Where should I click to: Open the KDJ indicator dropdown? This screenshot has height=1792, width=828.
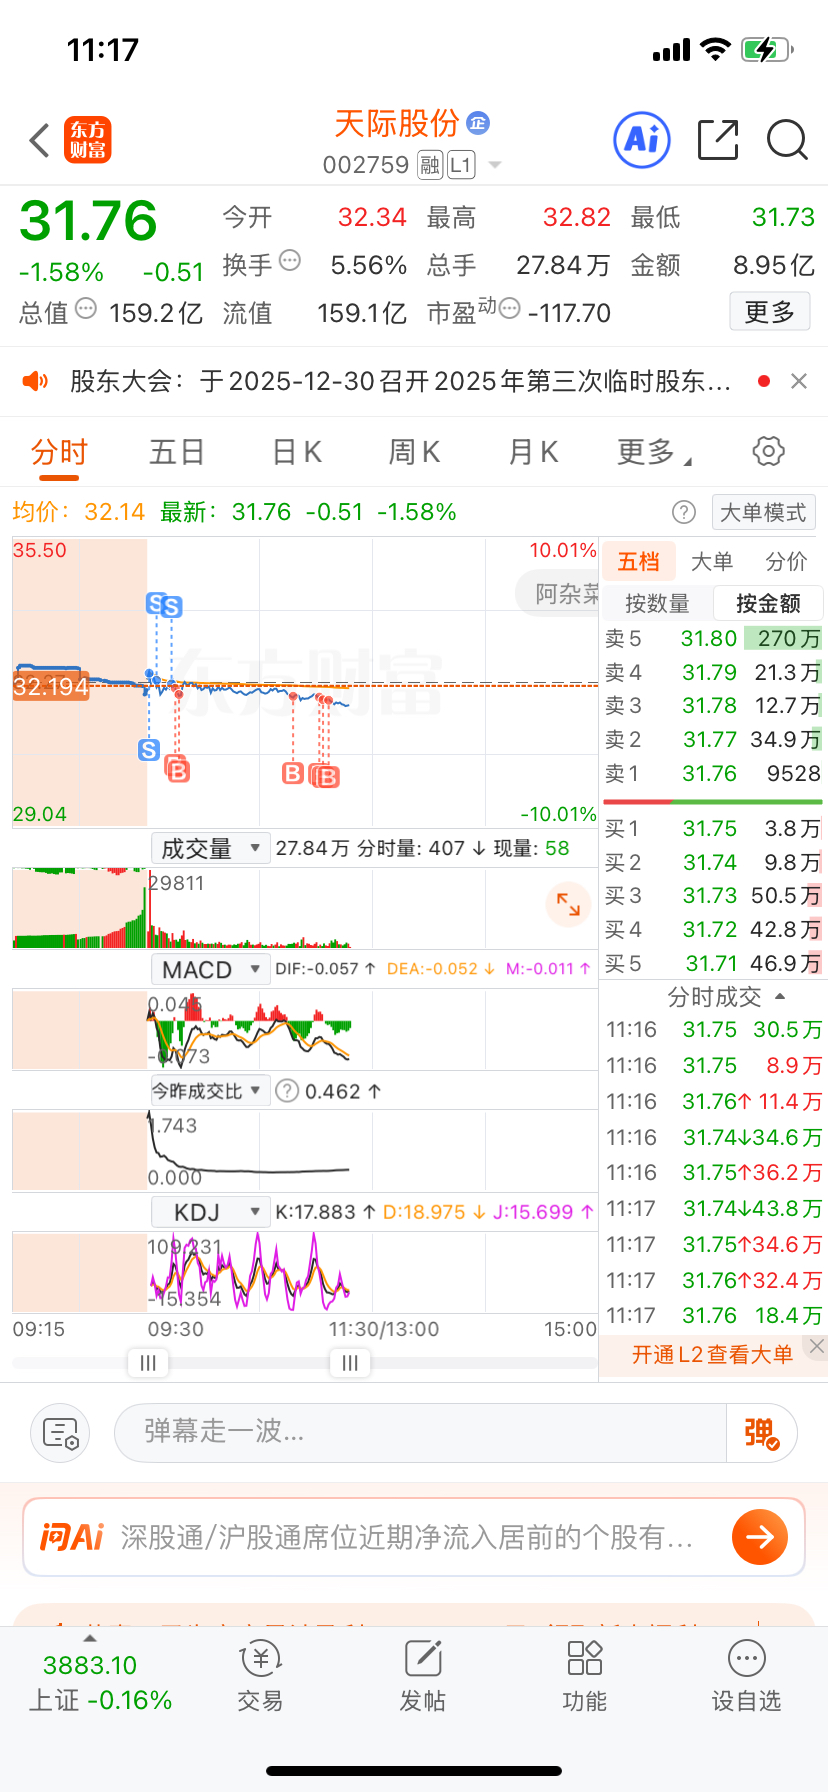tap(210, 1213)
